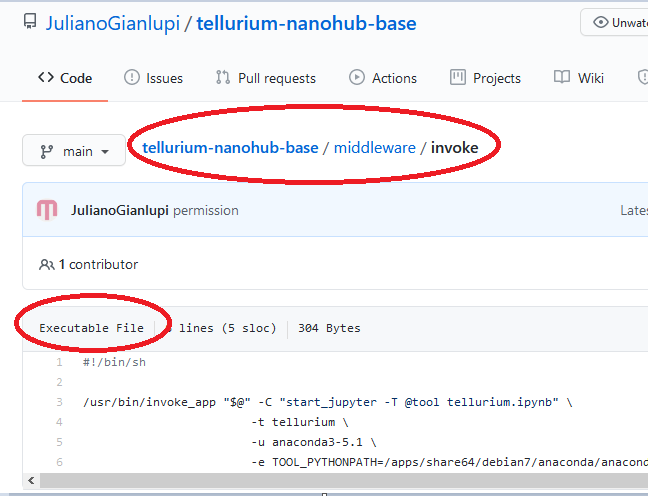Screen dimensions: 648x496
Task: Click the git branch icon beside main
Action: (46, 152)
